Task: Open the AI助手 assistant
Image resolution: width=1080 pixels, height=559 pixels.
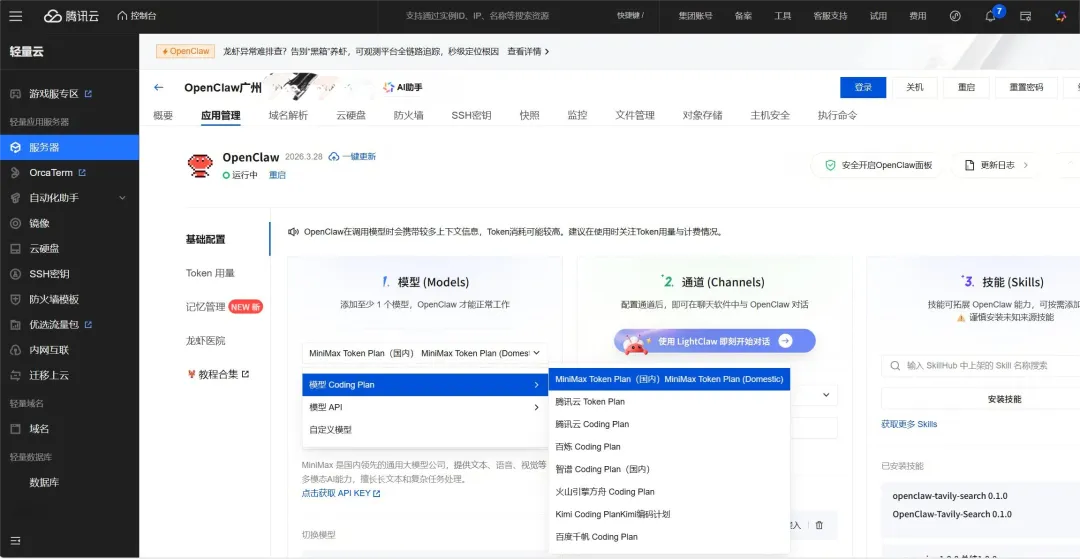Action: coord(403,87)
